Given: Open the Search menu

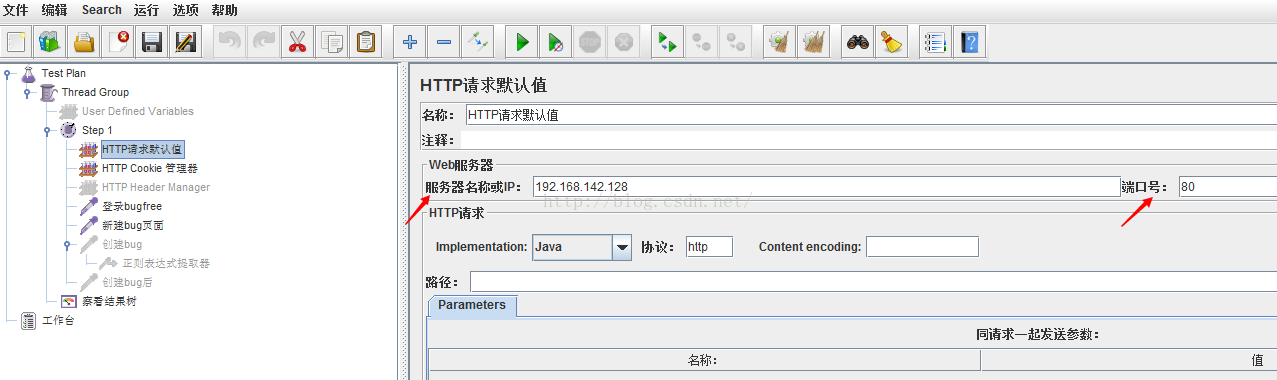Looking at the screenshot, I should tap(101, 10).
